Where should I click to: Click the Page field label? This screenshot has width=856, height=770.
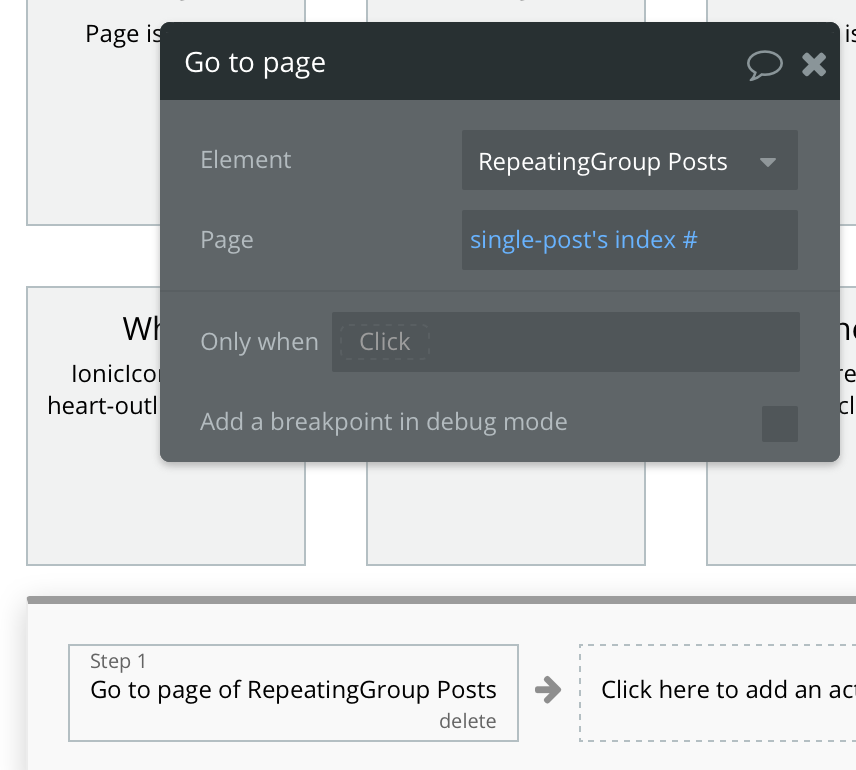pyautogui.click(x=227, y=241)
